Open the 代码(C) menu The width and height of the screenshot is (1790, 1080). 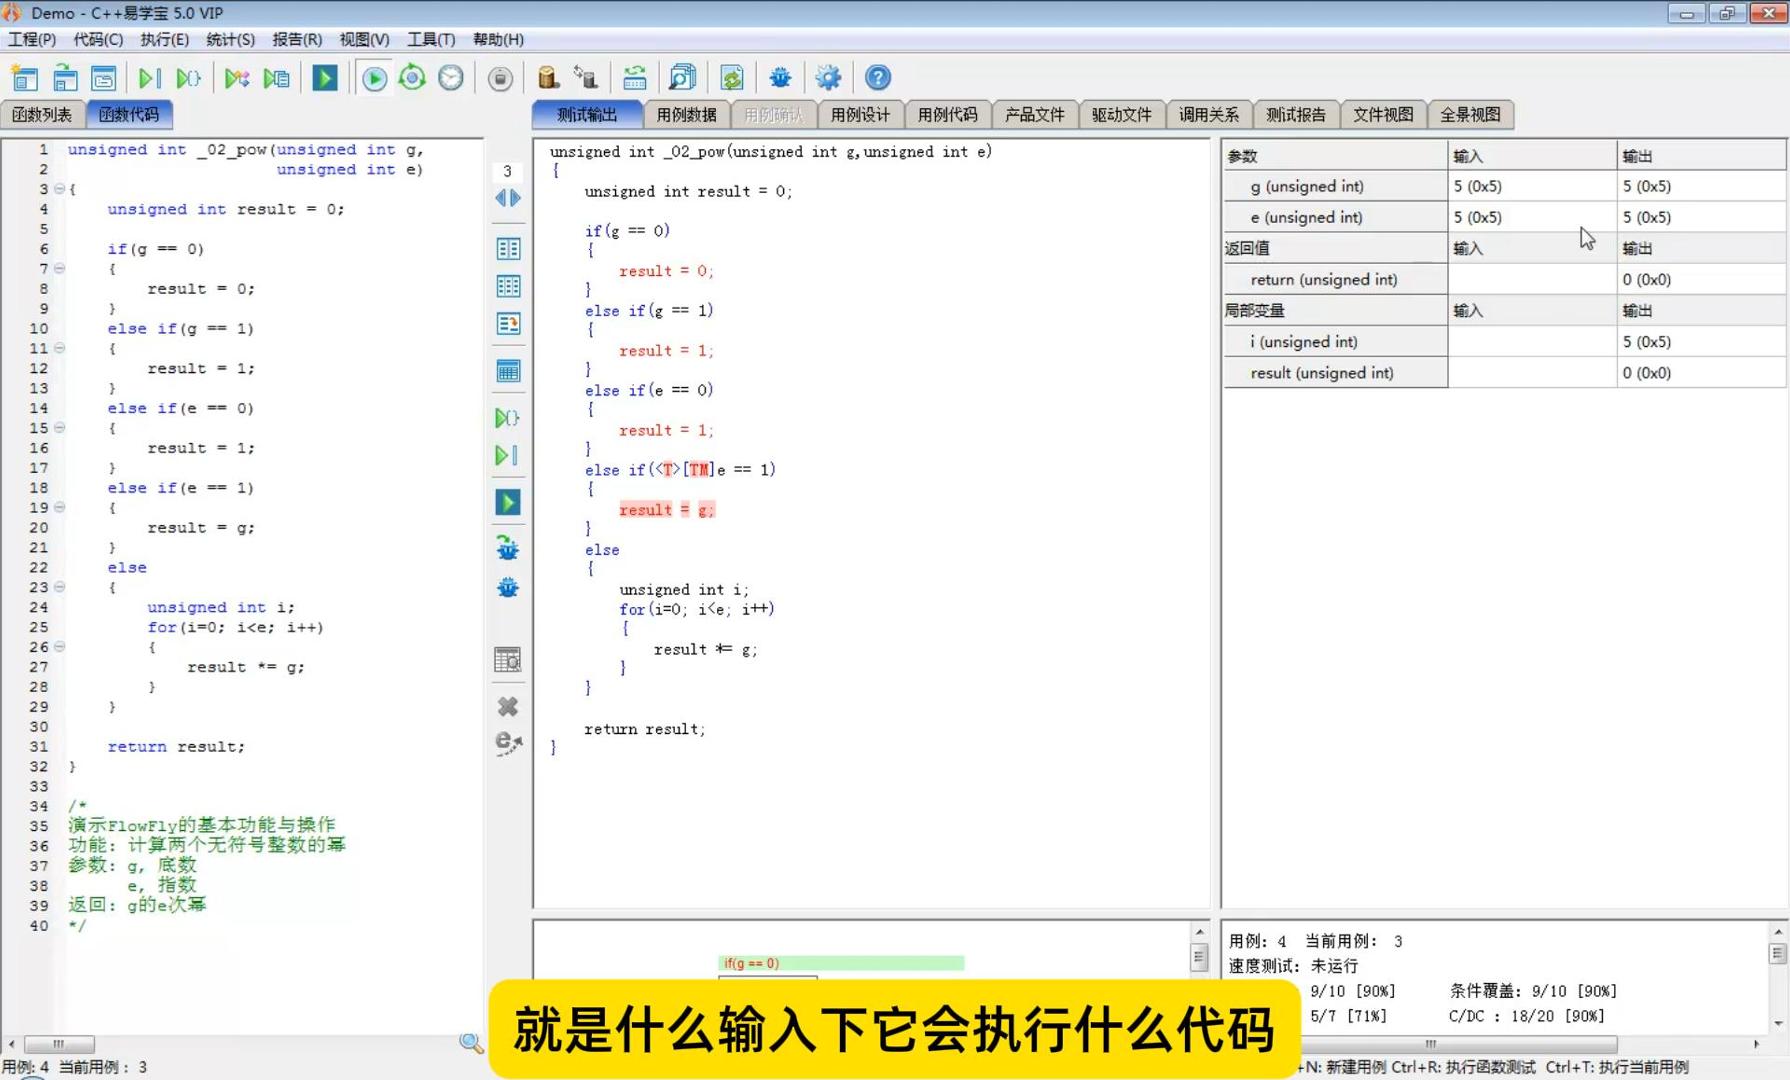[x=98, y=39]
